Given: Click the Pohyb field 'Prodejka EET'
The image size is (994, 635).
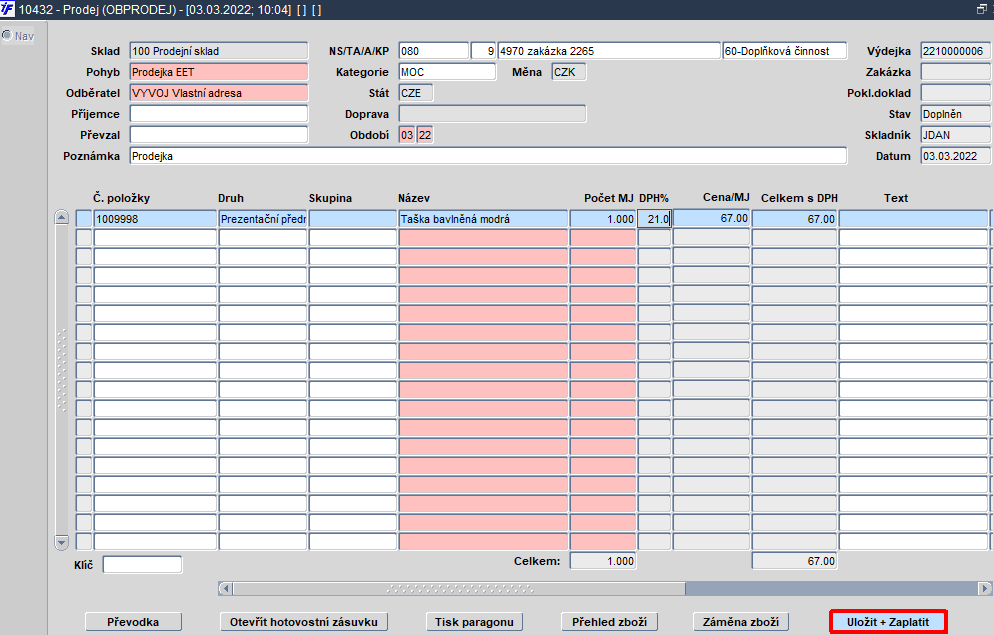Looking at the screenshot, I should 219,72.
